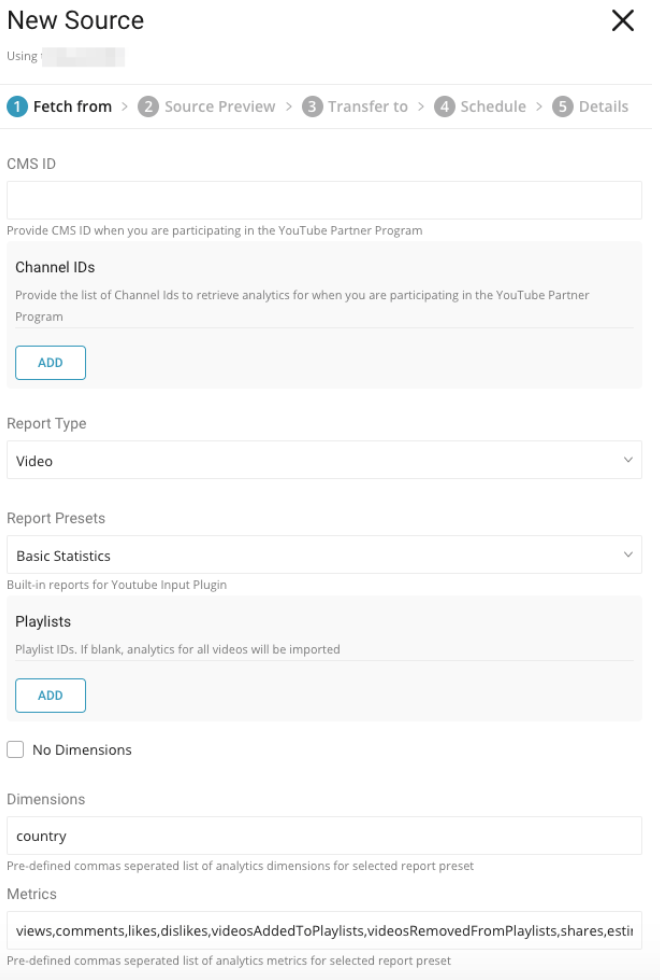Click the CMS ID input field
Screen dimensions: 660x980
pos(324,200)
